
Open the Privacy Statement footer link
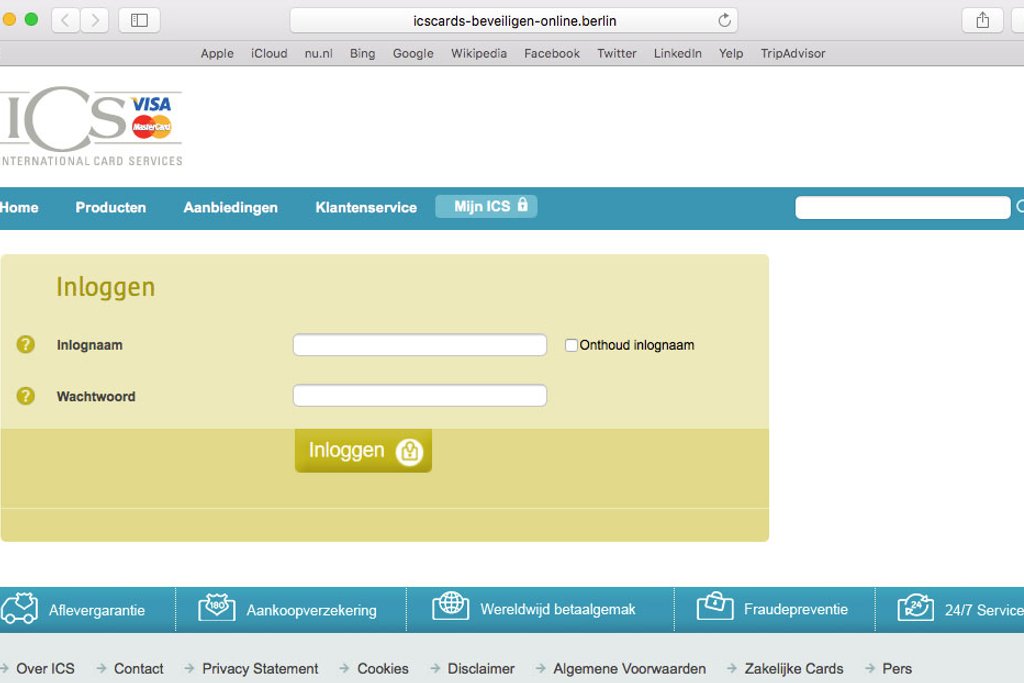tap(260, 668)
